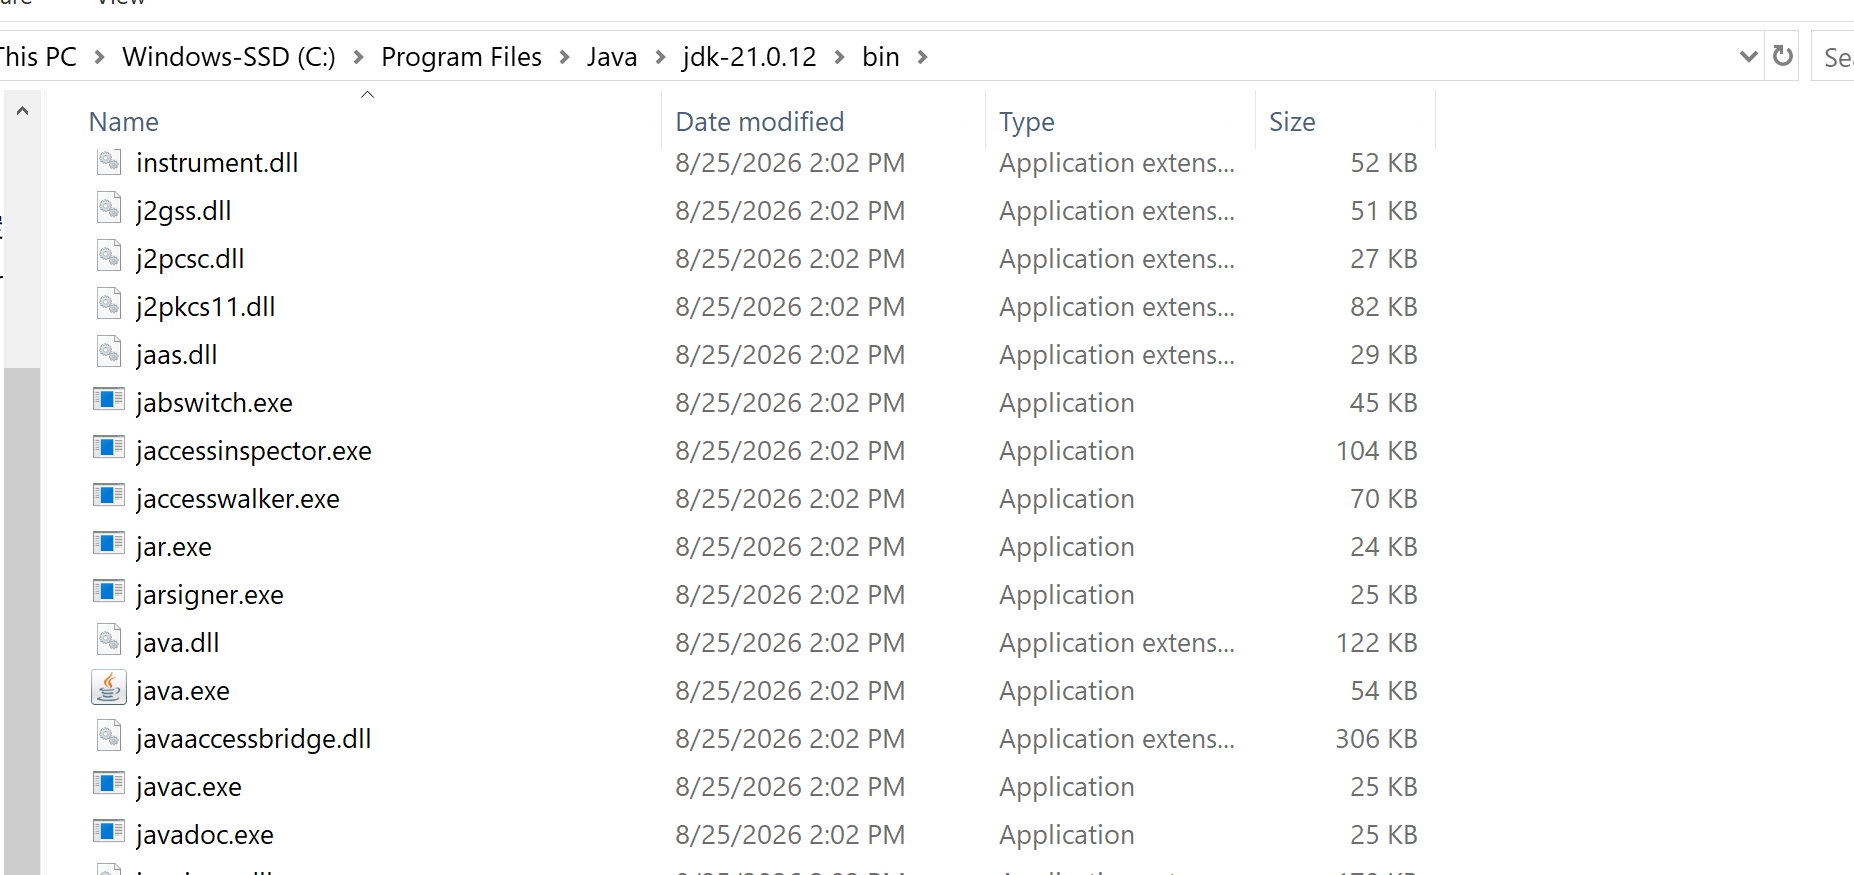Click the 54 KB size of java.exe
Screen dimensions: 1854x875
1384,691
